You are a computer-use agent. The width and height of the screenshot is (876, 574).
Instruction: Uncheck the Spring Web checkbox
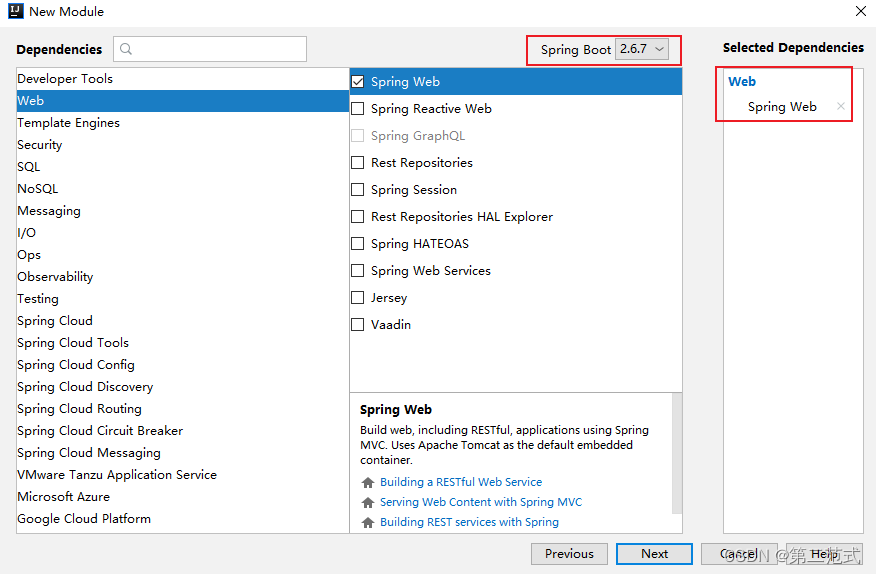[358, 82]
